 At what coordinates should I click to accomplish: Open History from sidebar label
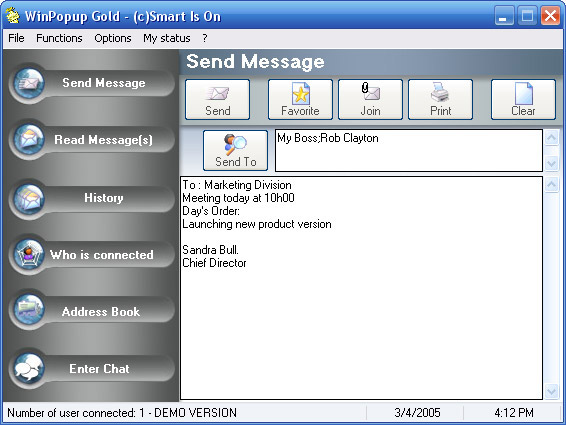point(104,198)
